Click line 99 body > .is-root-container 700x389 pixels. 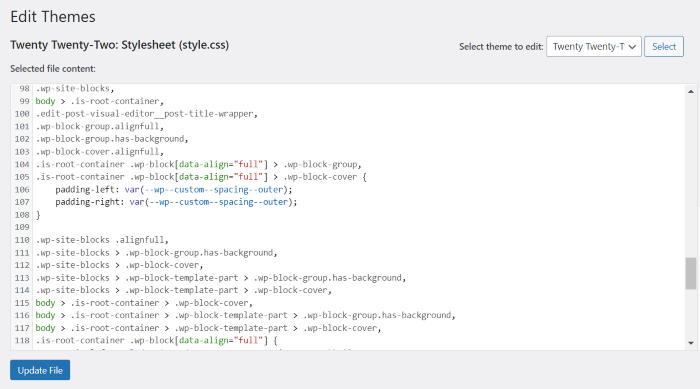click(x=100, y=101)
